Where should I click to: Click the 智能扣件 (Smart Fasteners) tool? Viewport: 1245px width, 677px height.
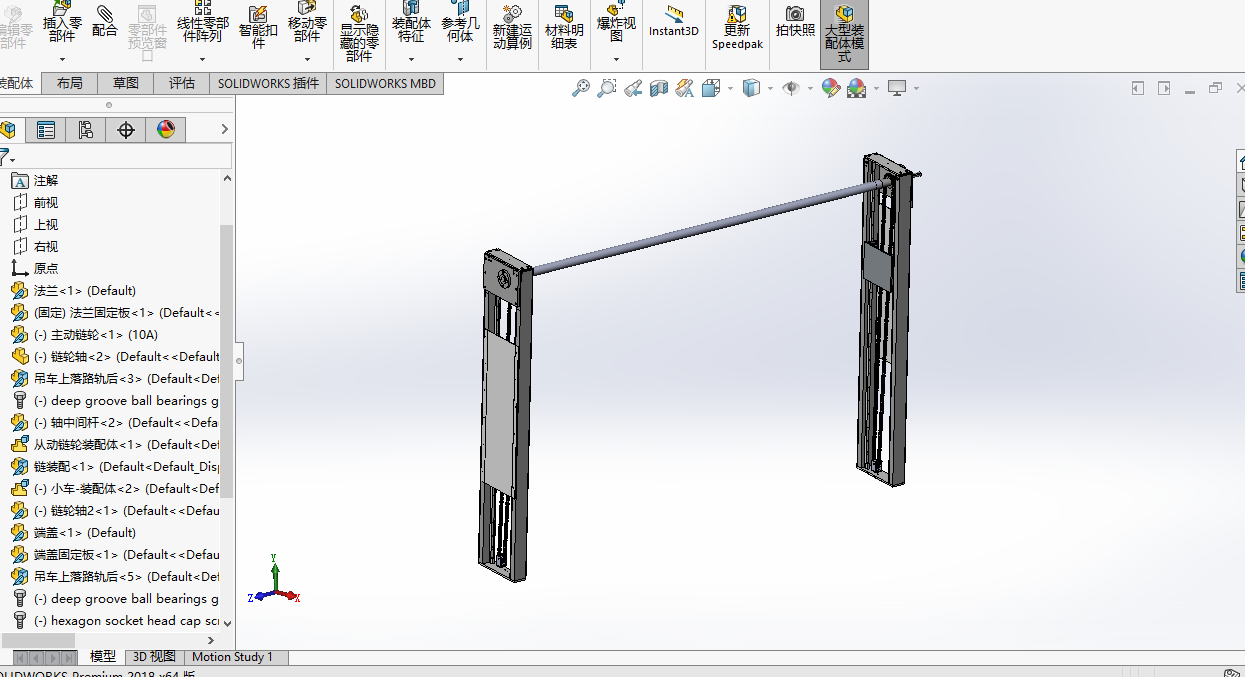point(258,26)
